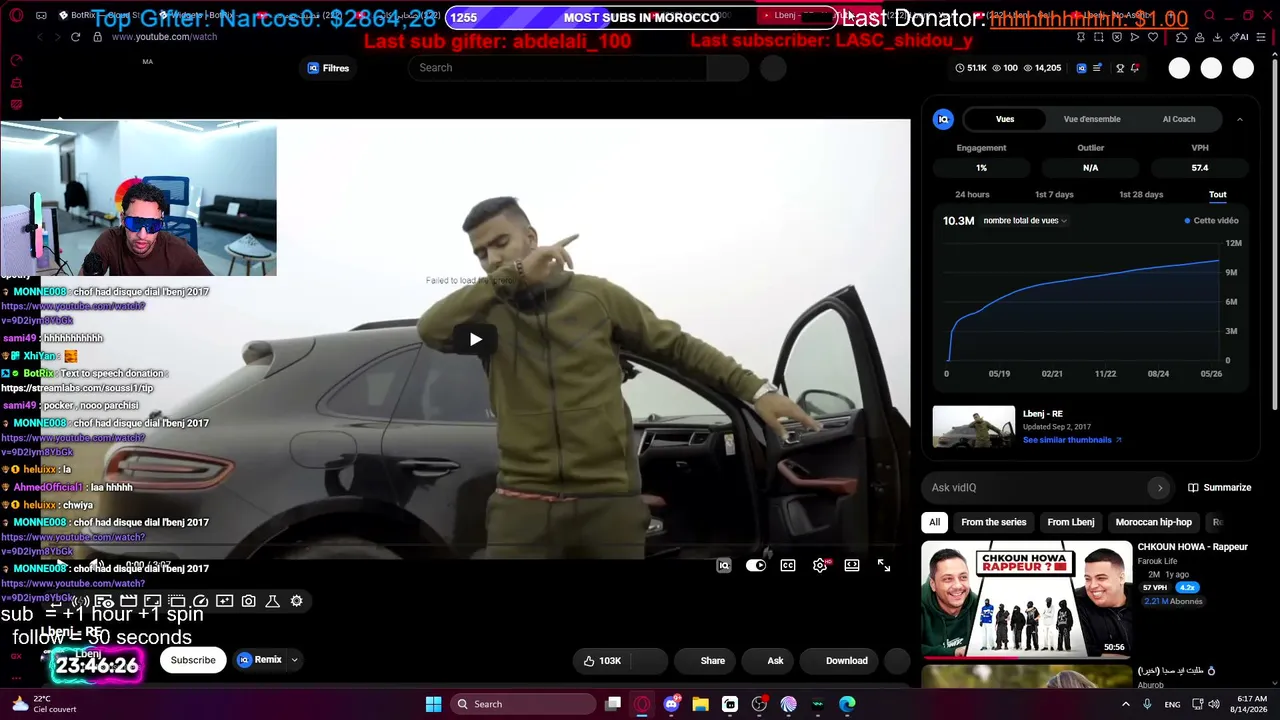Focus the YouTube Search field
Image resolution: width=1280 pixels, height=720 pixels.
pos(557,68)
